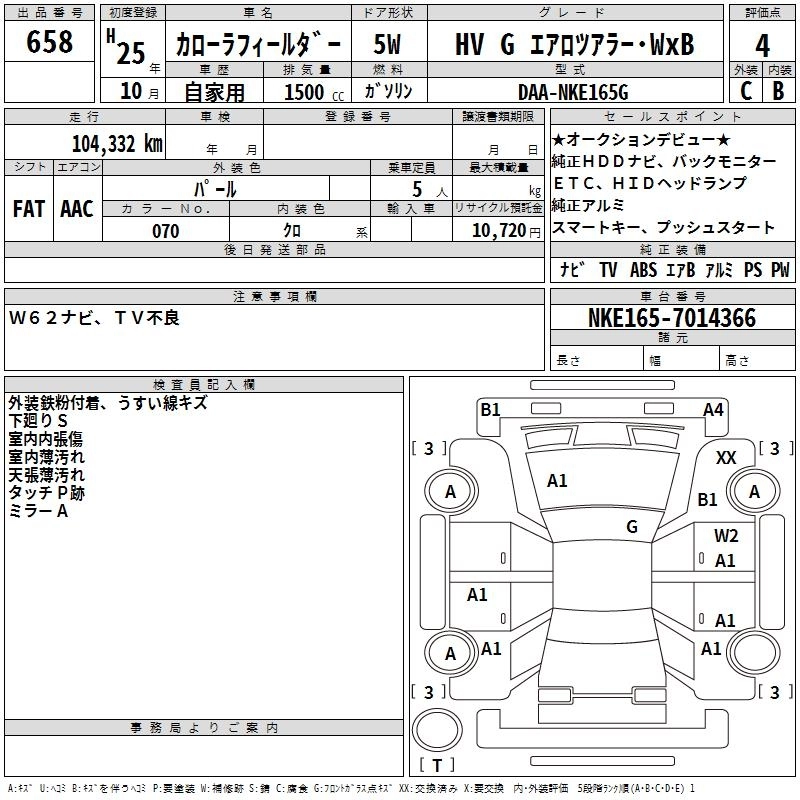
Task: Click inspector note 下廻りS
Action: [38, 421]
